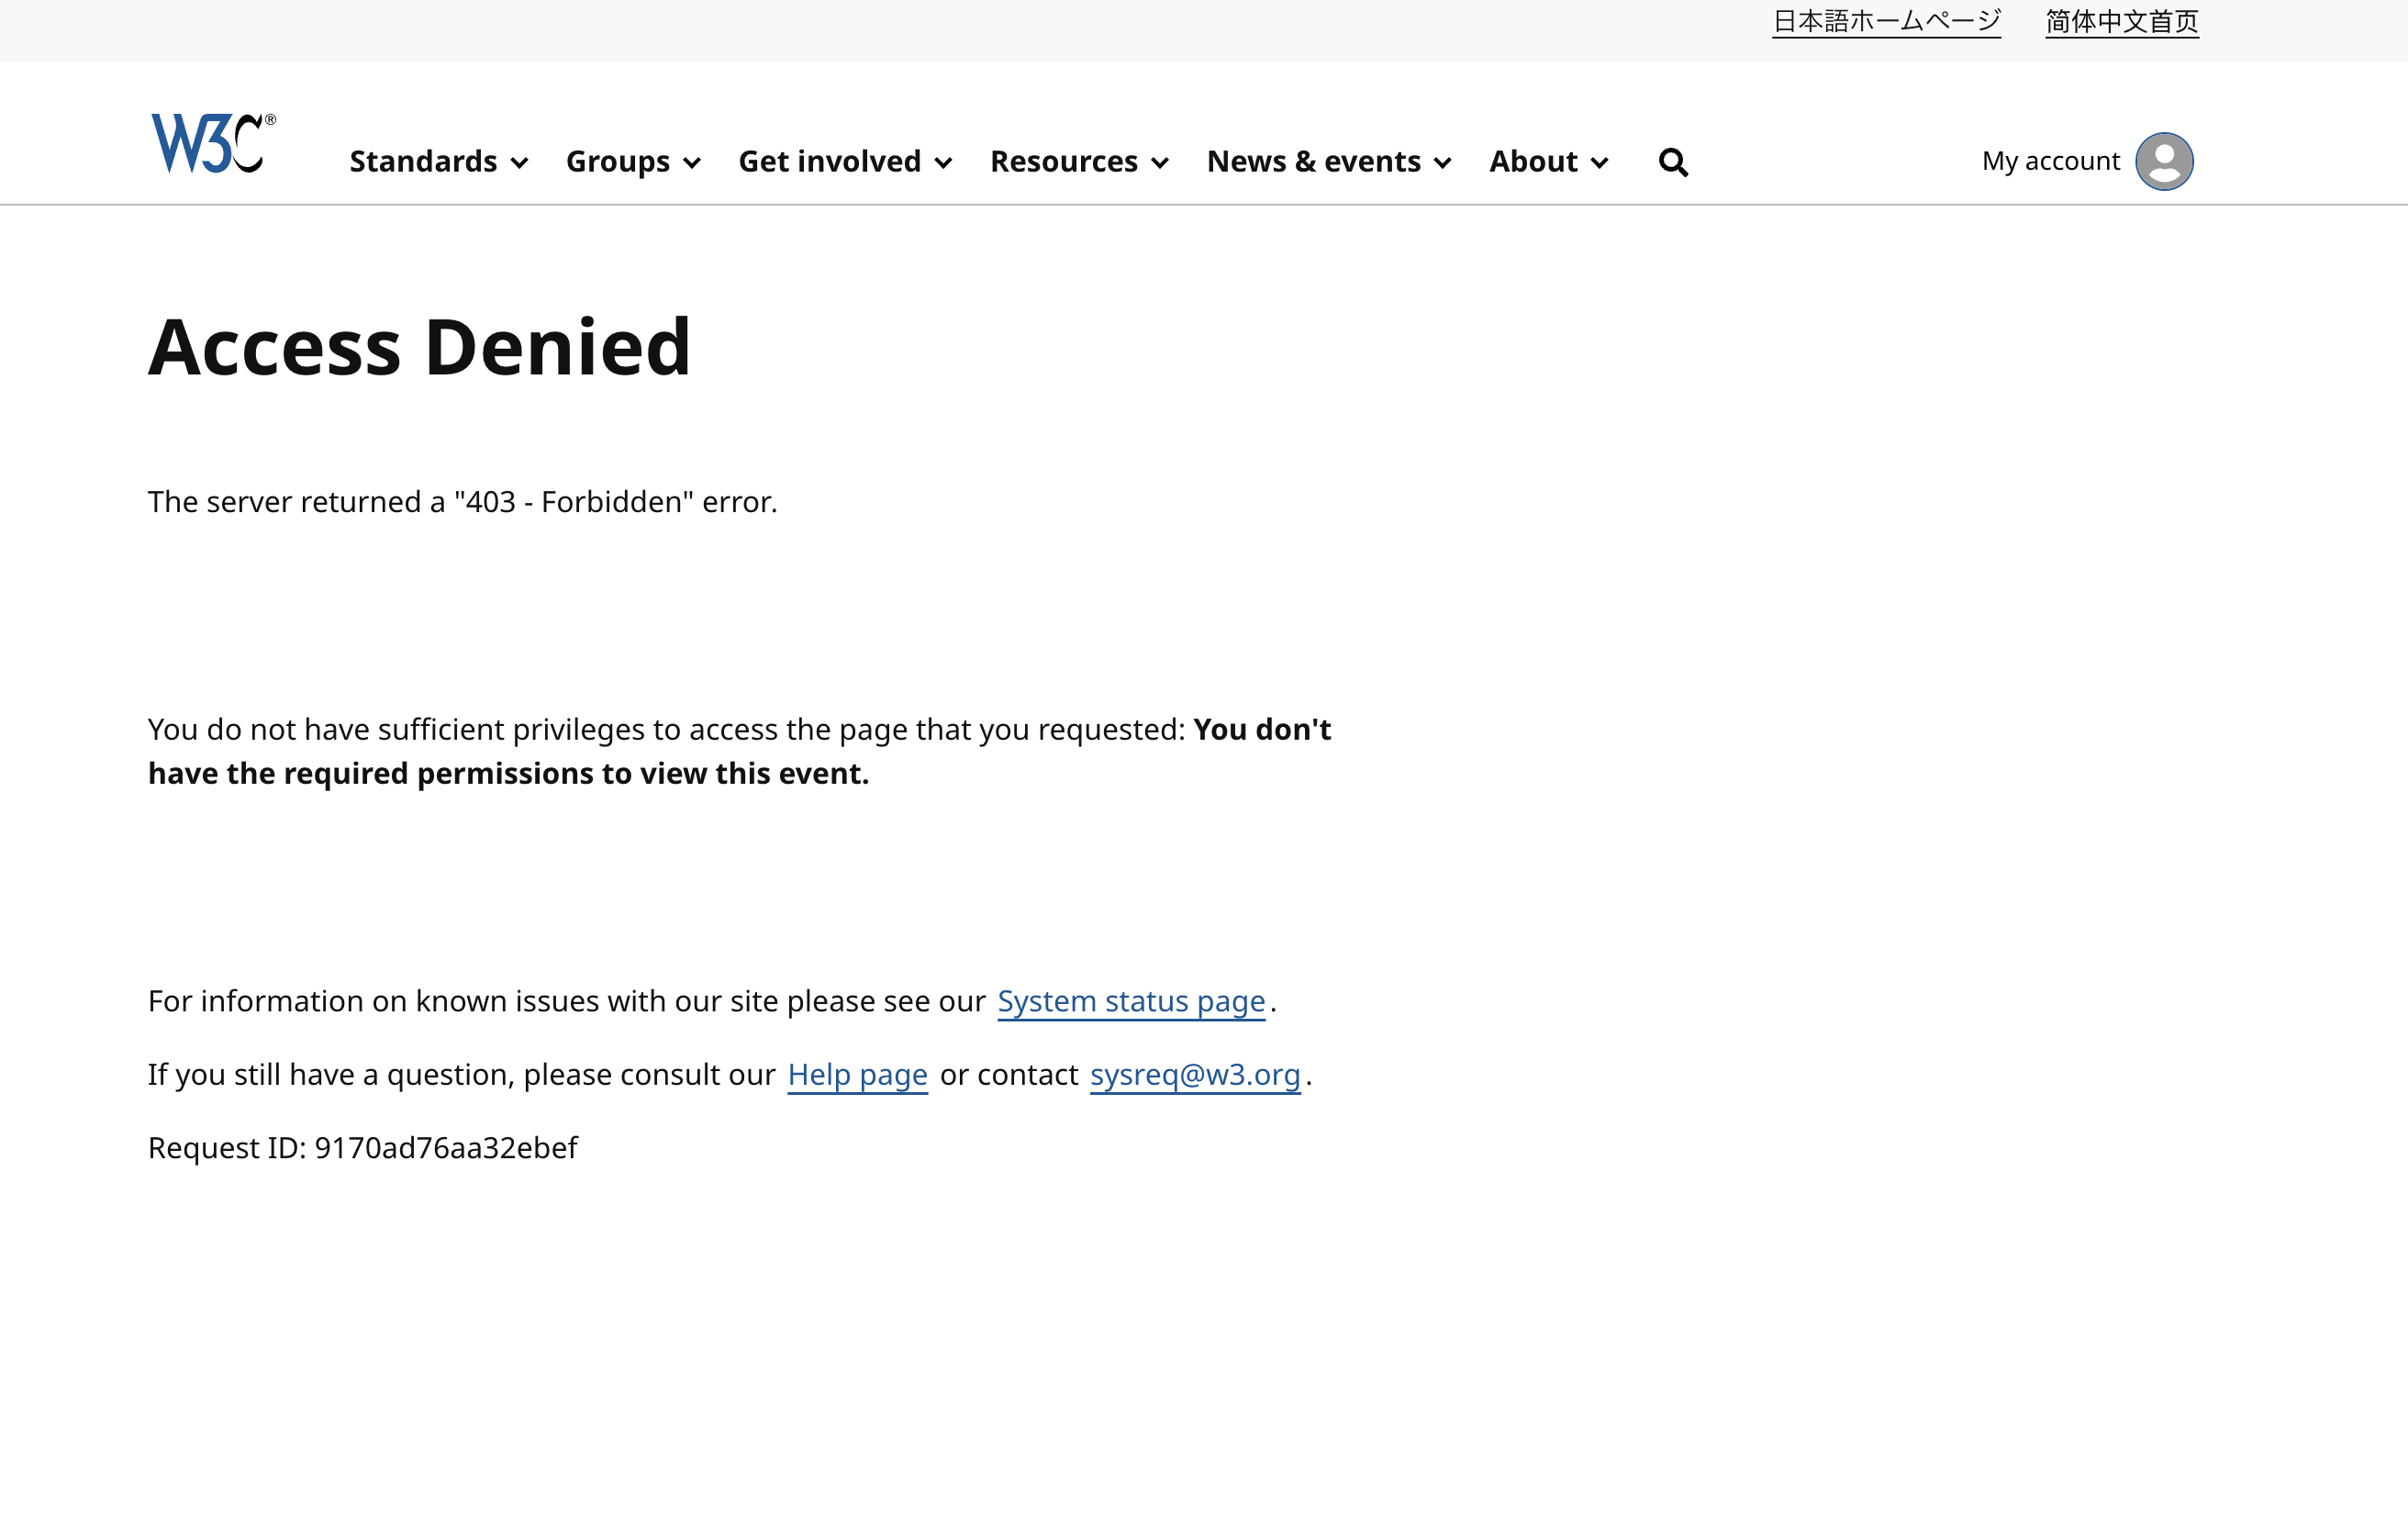Open the search magnifier icon

[x=1673, y=162]
